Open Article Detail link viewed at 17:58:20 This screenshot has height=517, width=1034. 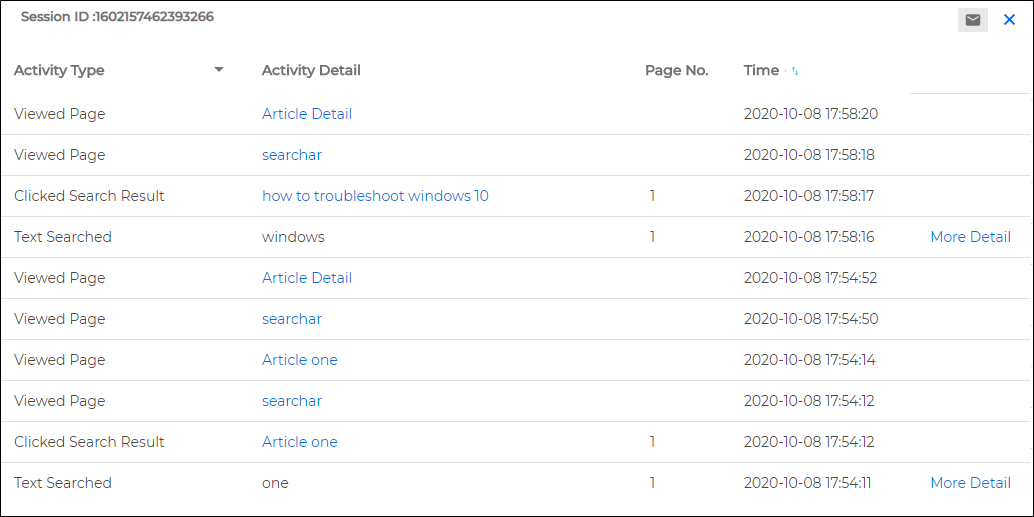[307, 114]
